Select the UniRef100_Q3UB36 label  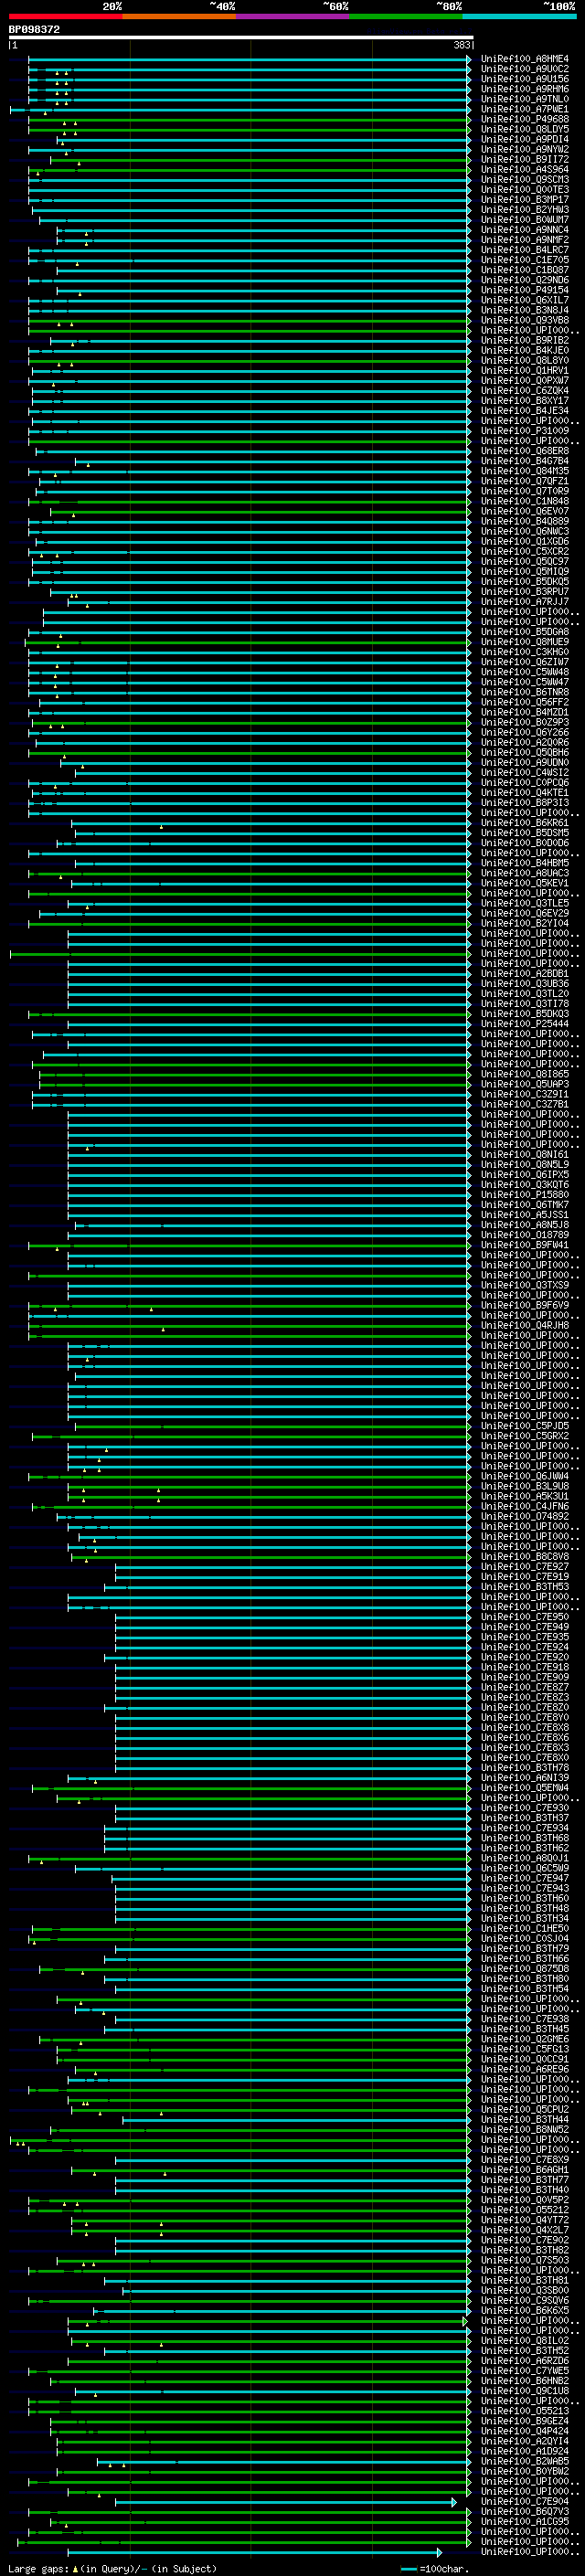(x=525, y=984)
